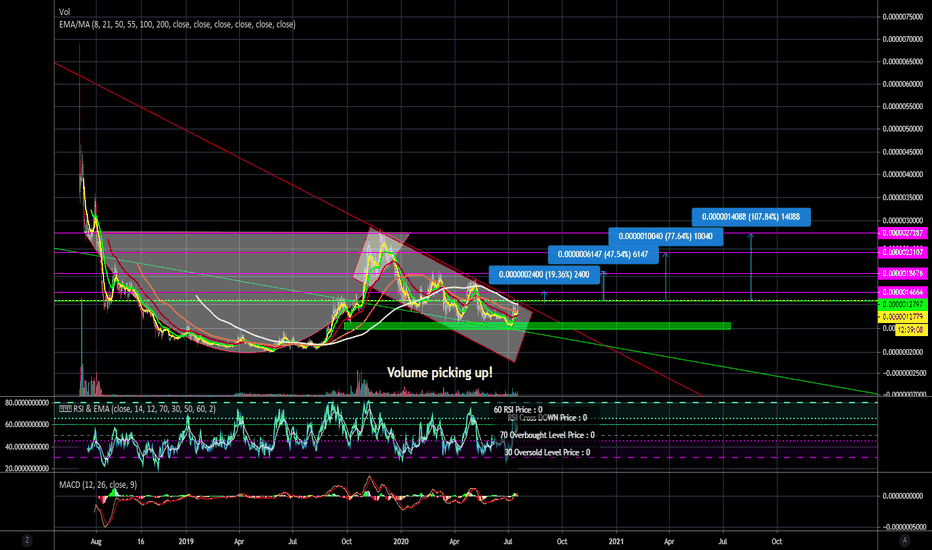Click price scale value 0.0000075000
The height and width of the screenshot is (550, 932).
902,17
